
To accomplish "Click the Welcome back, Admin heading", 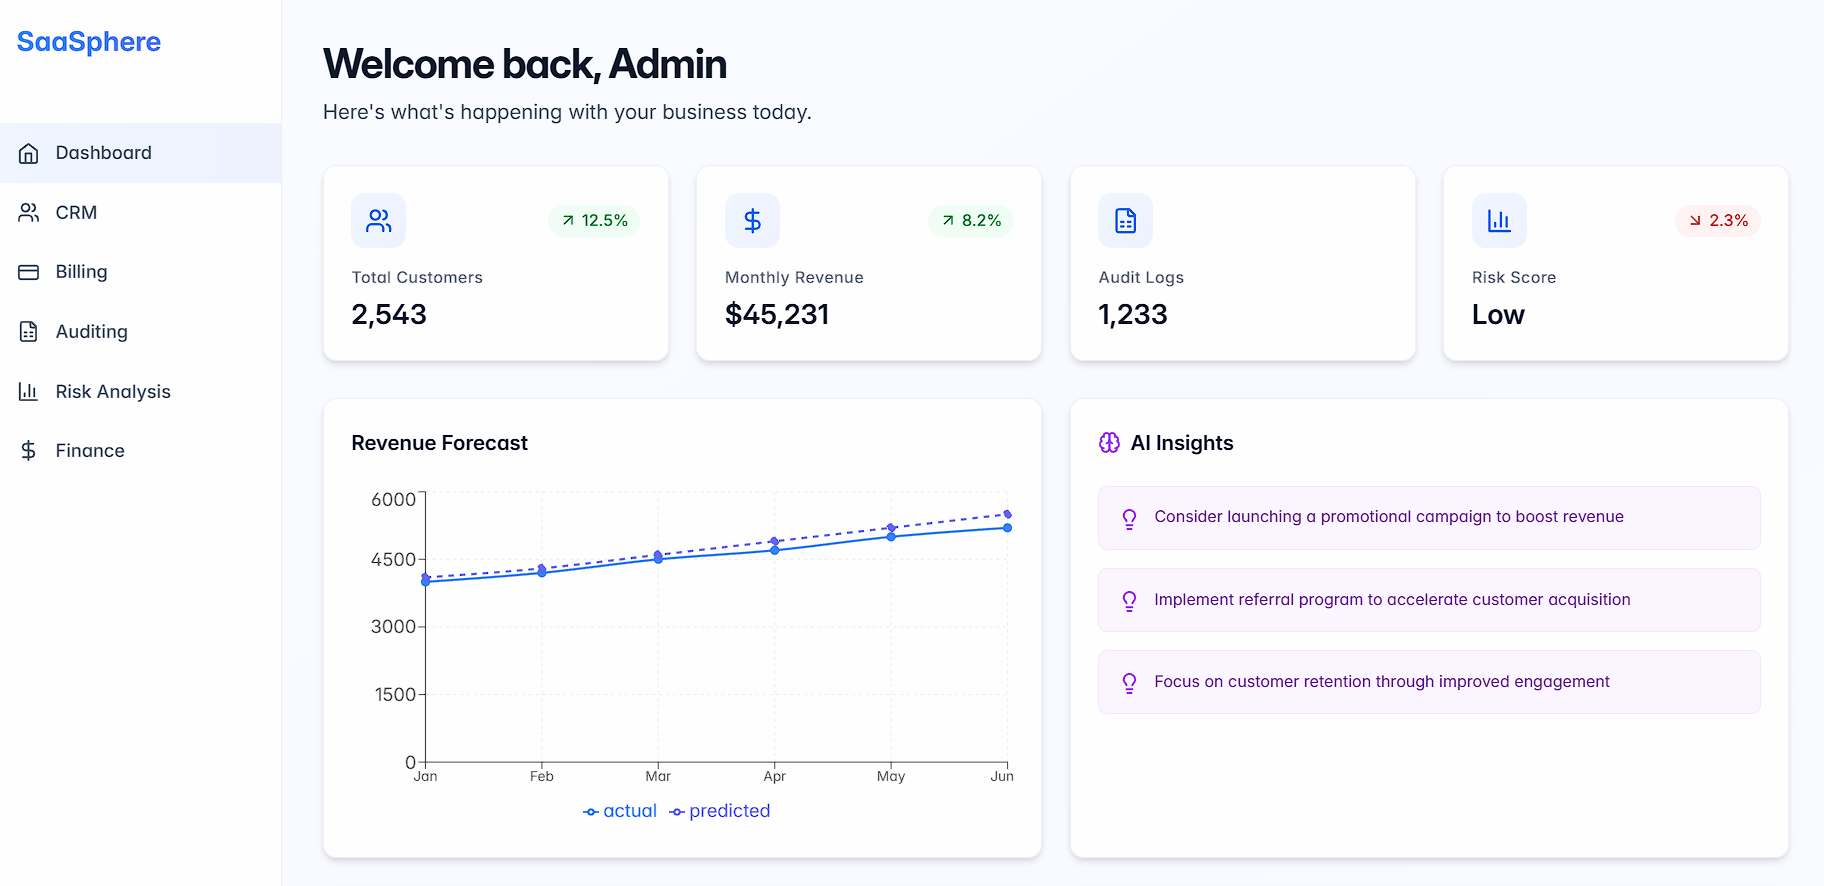I will [x=525, y=64].
